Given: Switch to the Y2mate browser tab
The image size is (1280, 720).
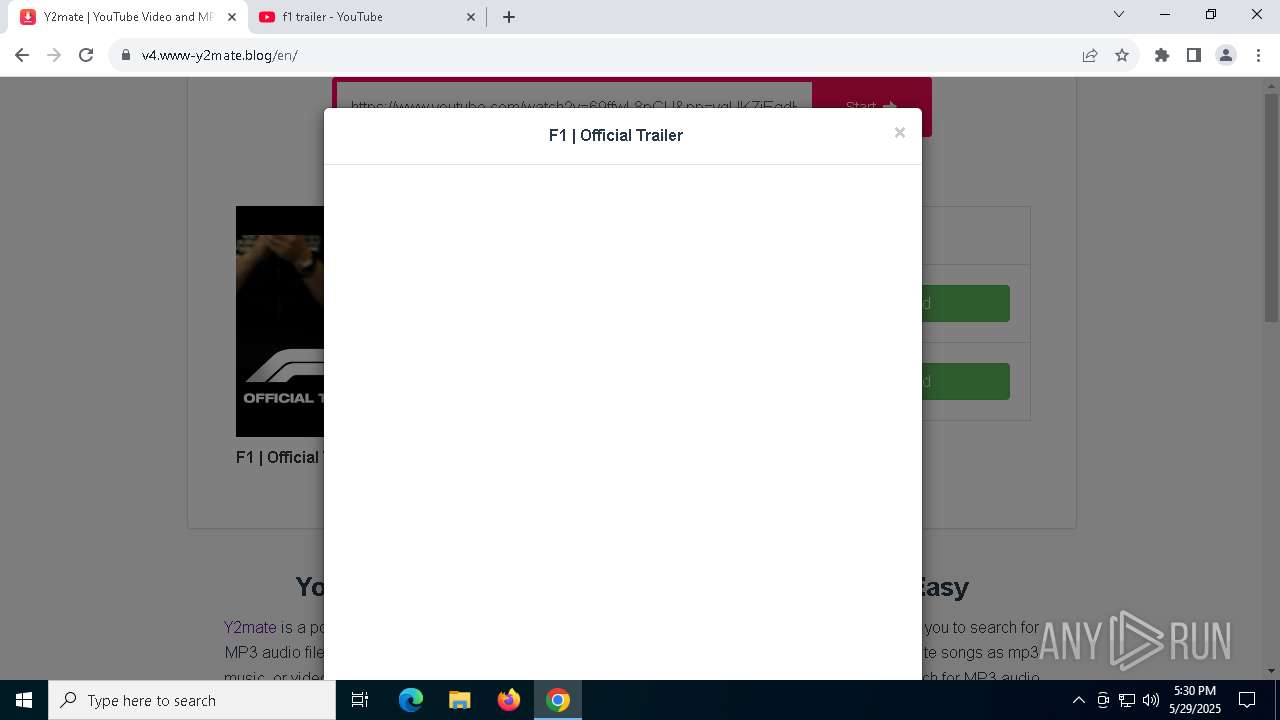Looking at the screenshot, I should [x=127, y=17].
